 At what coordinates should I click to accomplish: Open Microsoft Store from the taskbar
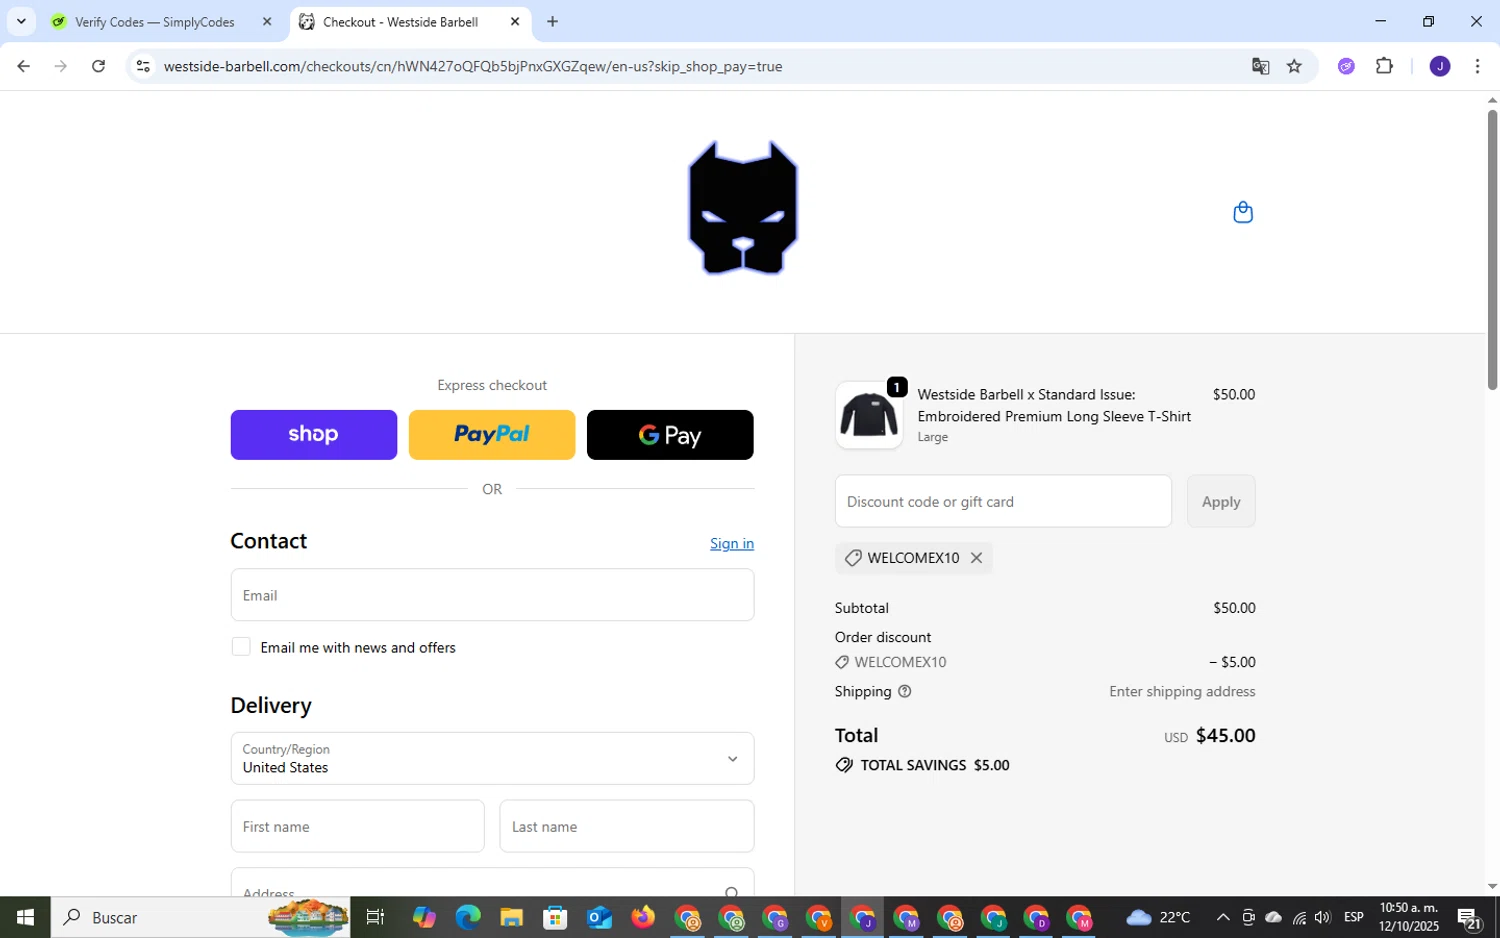555,917
